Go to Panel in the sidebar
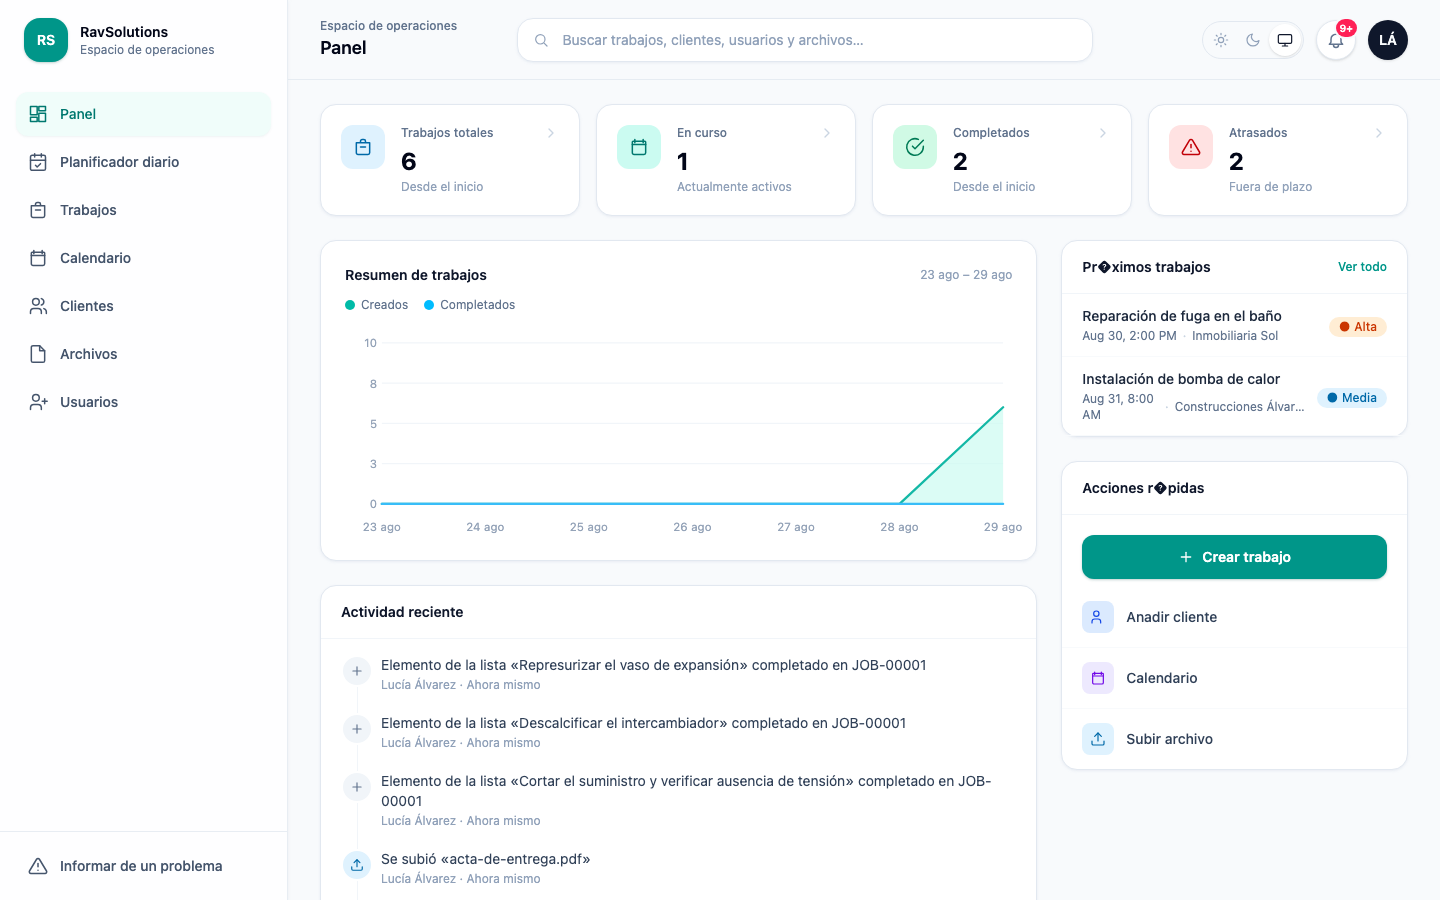The height and width of the screenshot is (900, 1440). 144,114
